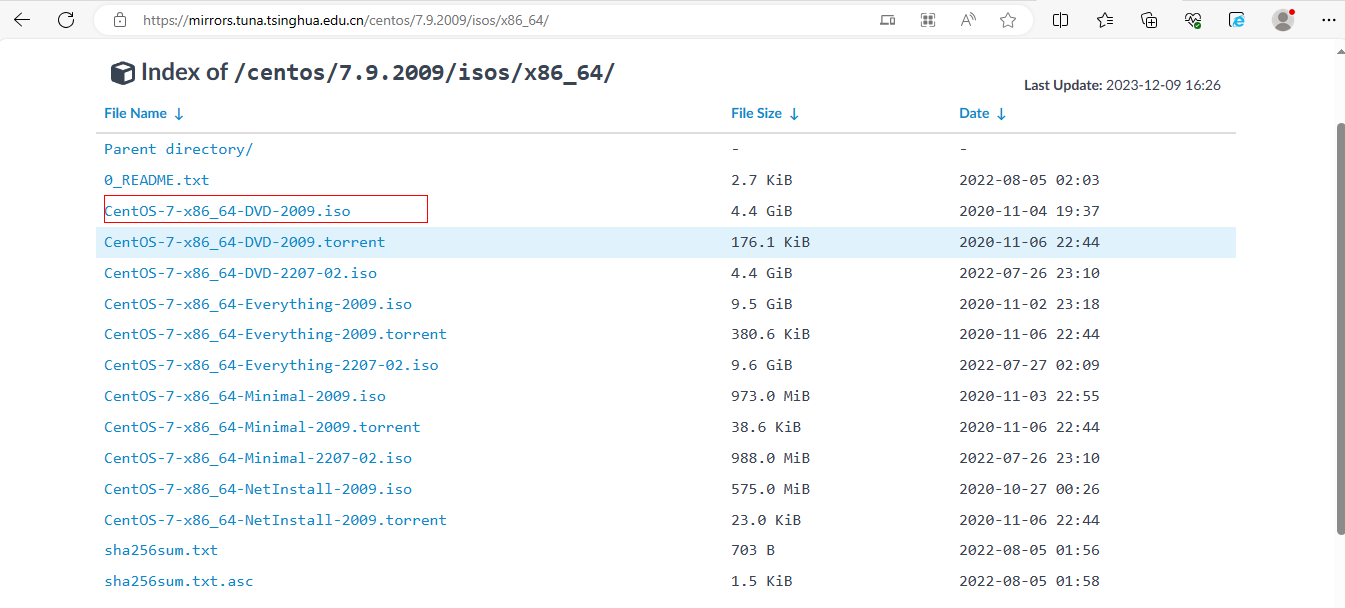Viewport: 1345px width, 608px height.
Task: Open the app available icon in address bar
Action: coord(887,20)
